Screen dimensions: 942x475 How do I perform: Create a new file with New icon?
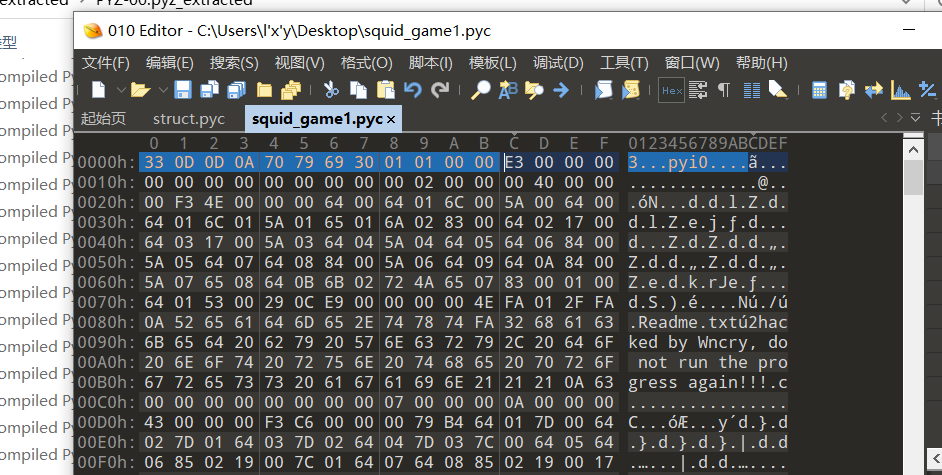[99, 90]
